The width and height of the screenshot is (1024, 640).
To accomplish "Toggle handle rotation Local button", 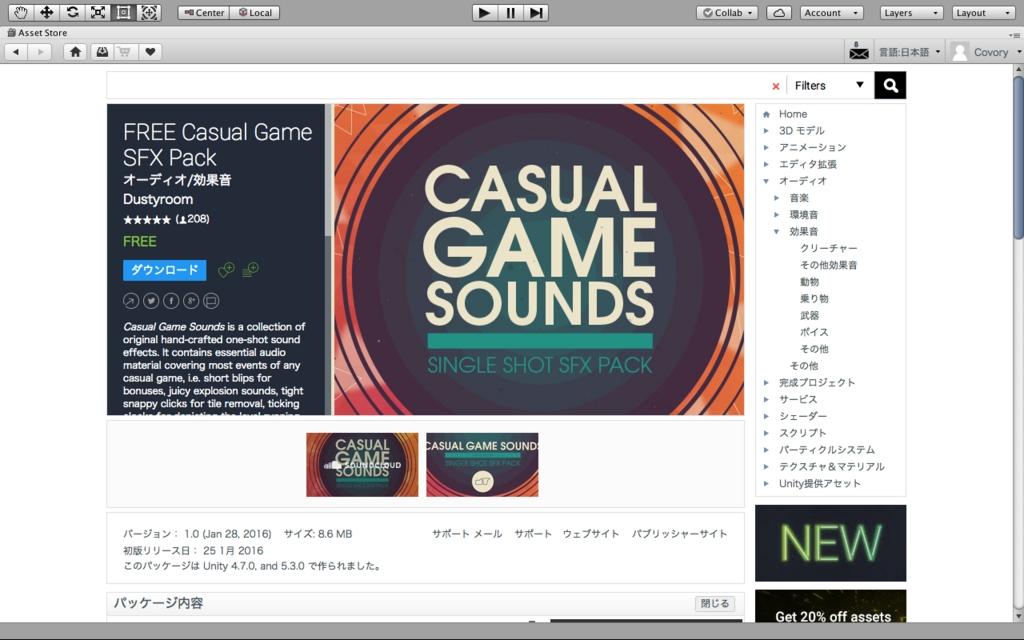I will pyautogui.click(x=255, y=12).
